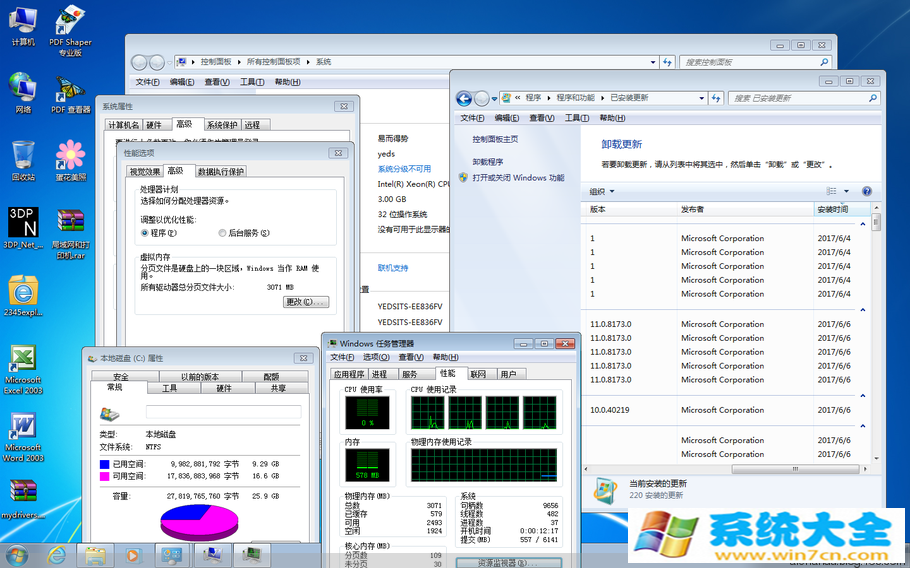Open 卸载程序 link in sidebar

[x=488, y=162]
